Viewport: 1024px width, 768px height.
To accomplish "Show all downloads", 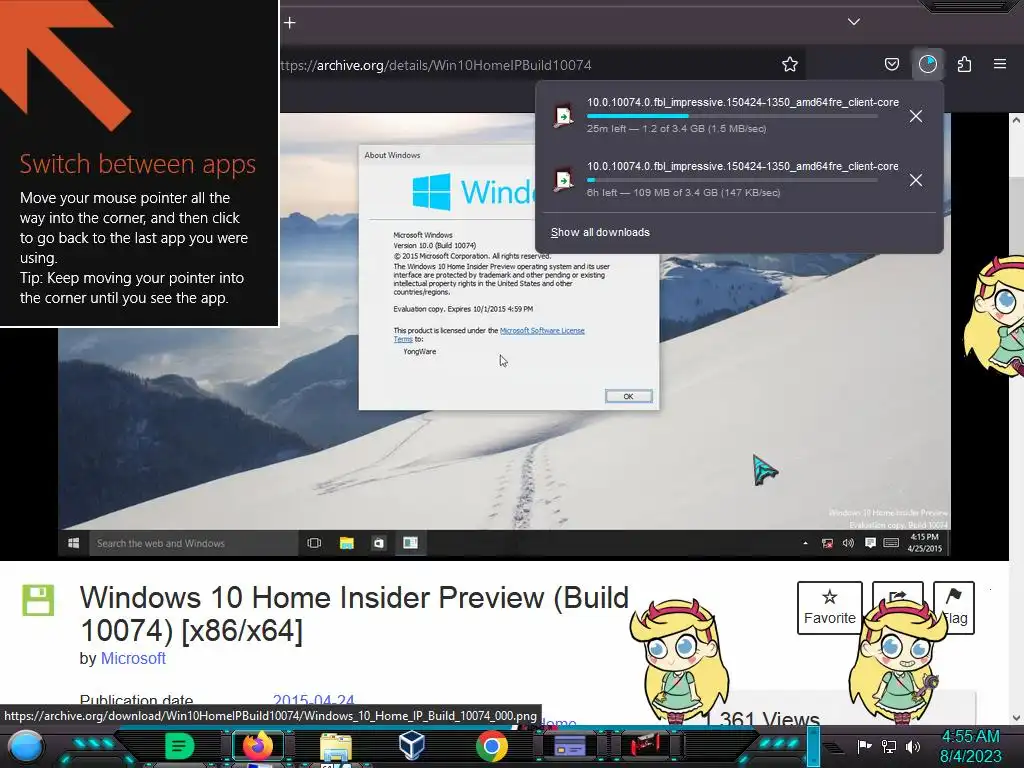I will click(x=600, y=232).
